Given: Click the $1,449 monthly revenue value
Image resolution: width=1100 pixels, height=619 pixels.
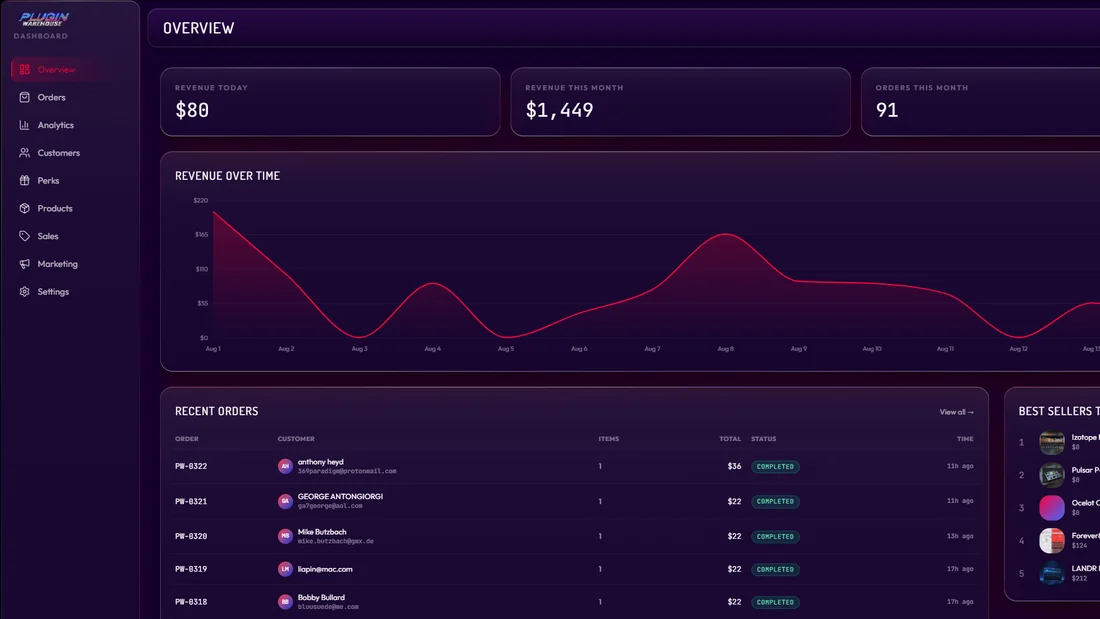Looking at the screenshot, I should (559, 110).
